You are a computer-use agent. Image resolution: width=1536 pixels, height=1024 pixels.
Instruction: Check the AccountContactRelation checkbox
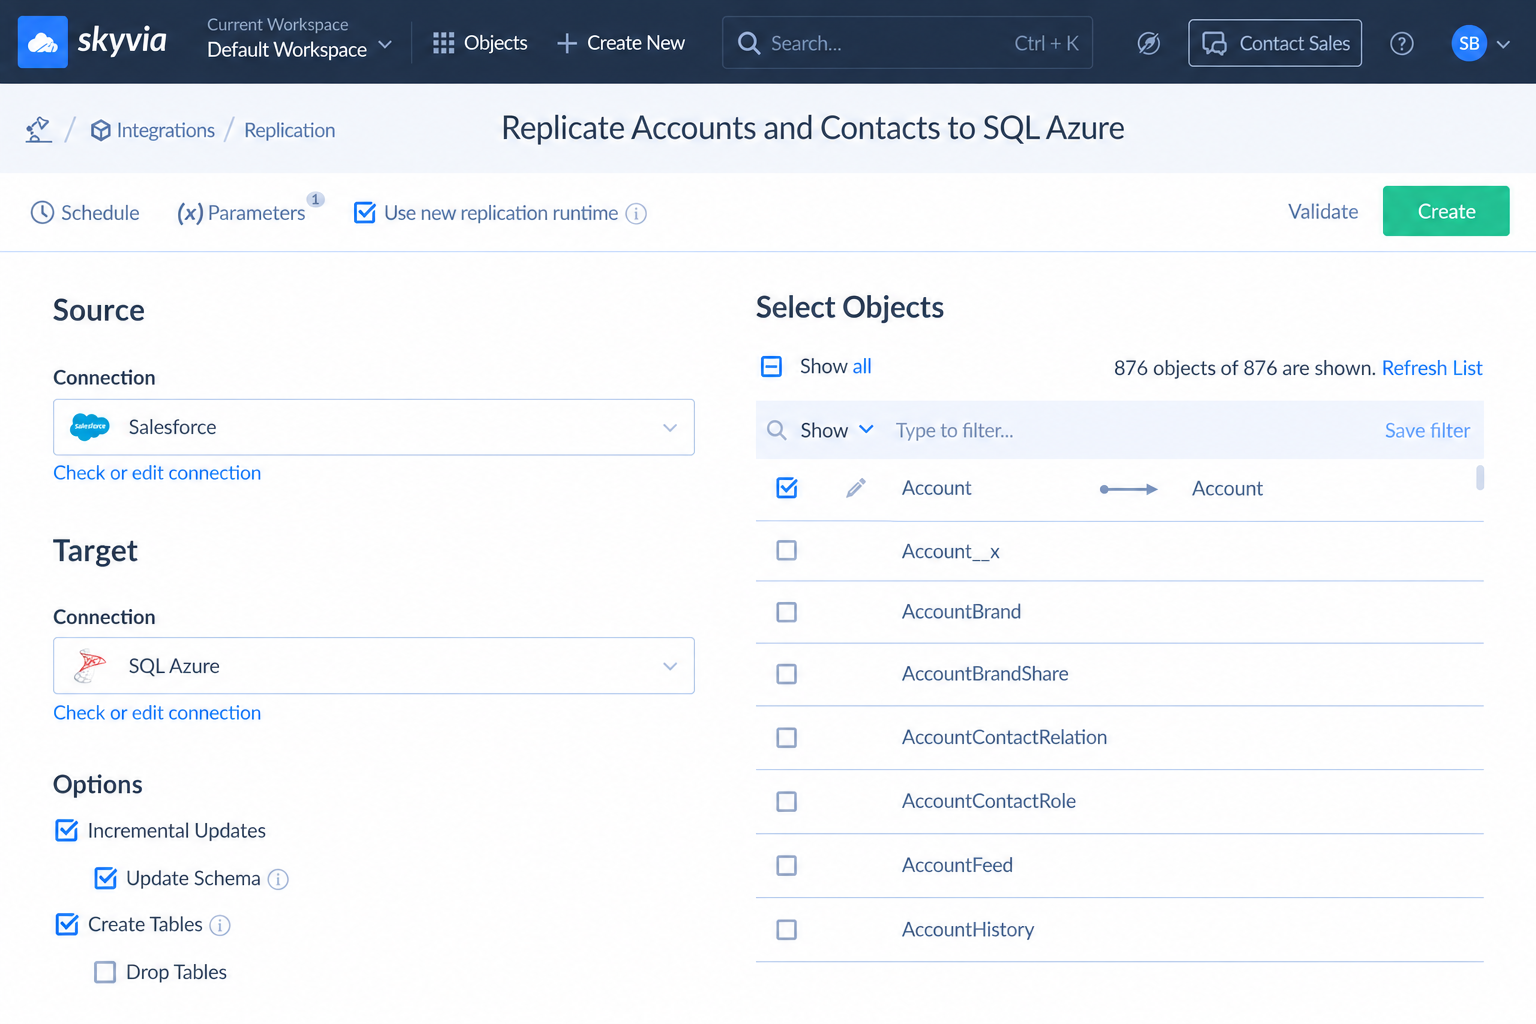[x=787, y=737]
